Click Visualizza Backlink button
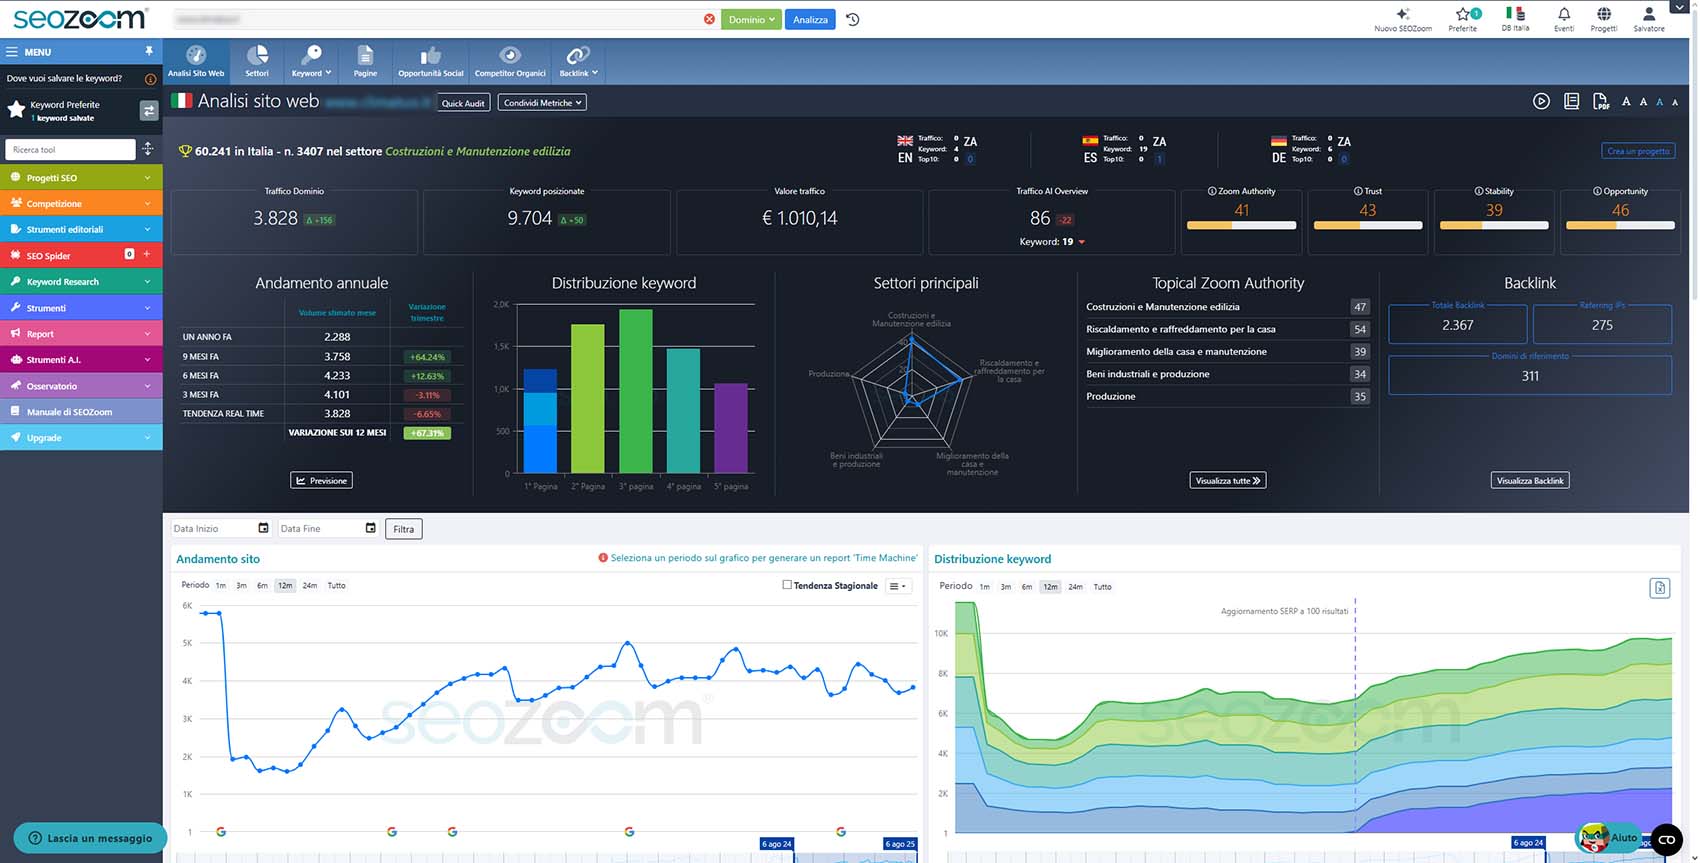The width and height of the screenshot is (1700, 863). [x=1530, y=481]
